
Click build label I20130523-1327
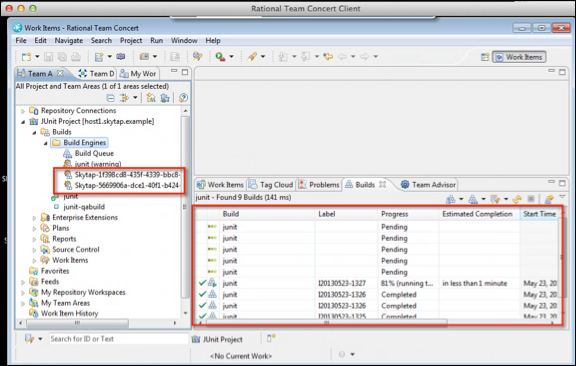pos(342,283)
